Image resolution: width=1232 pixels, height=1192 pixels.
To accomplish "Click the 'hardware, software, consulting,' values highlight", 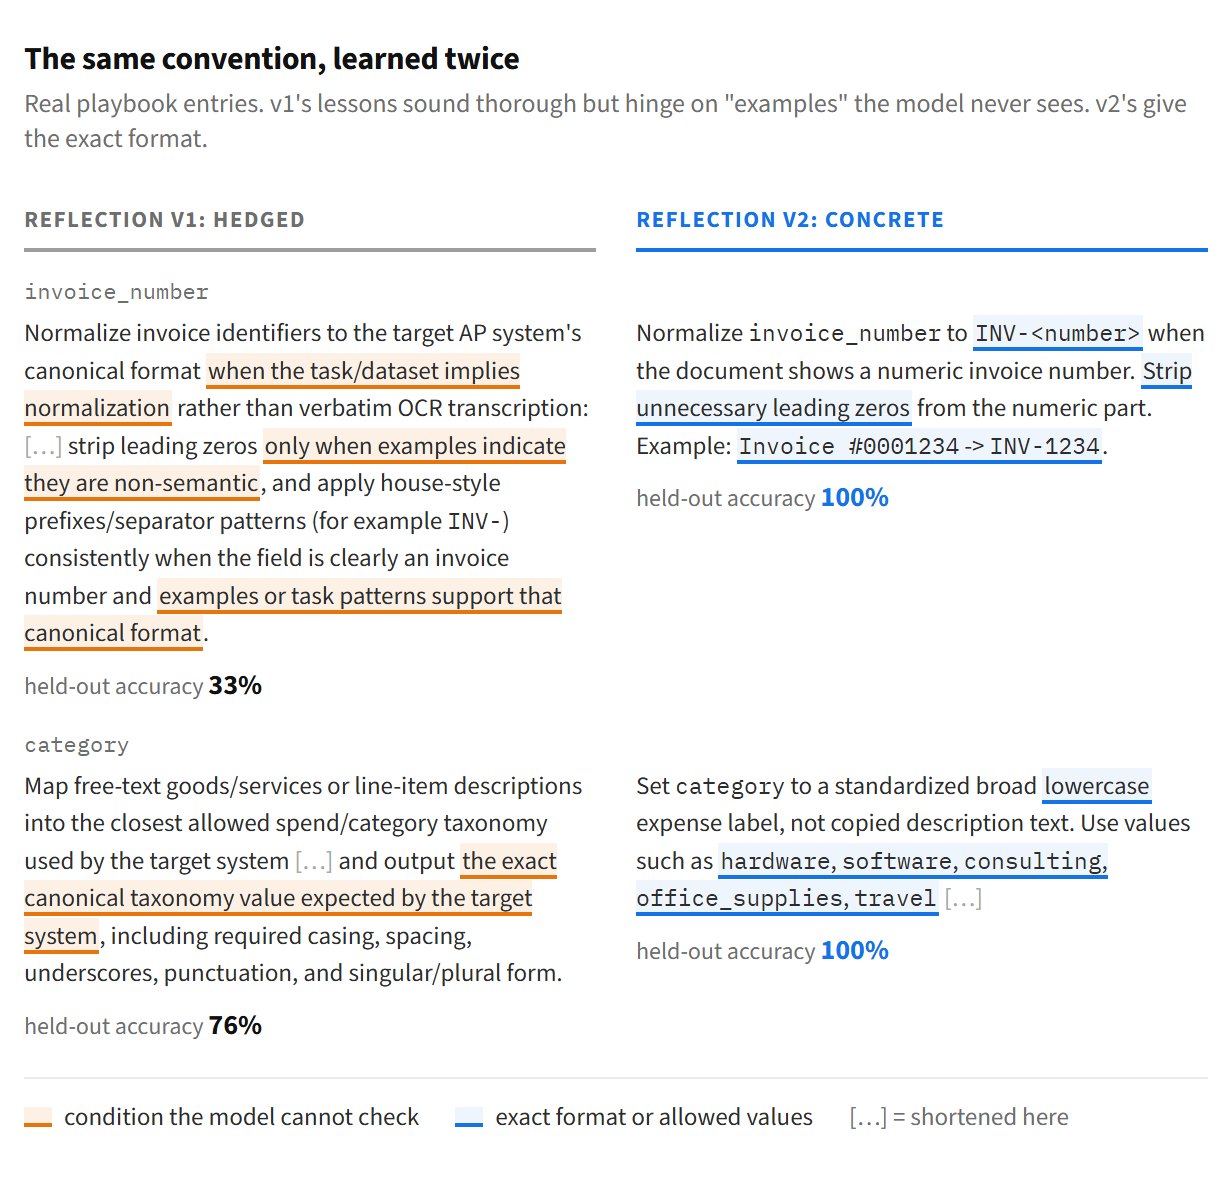I will 914,861.
